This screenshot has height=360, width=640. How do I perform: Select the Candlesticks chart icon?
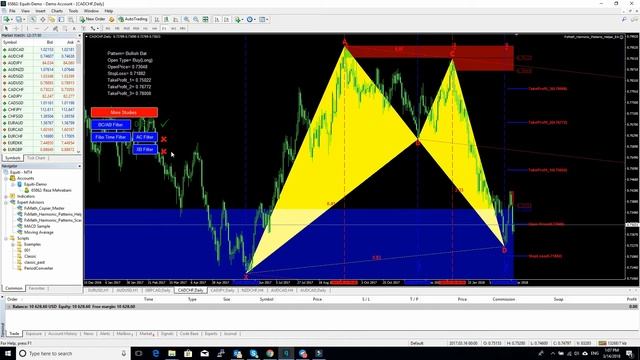tap(166, 19)
